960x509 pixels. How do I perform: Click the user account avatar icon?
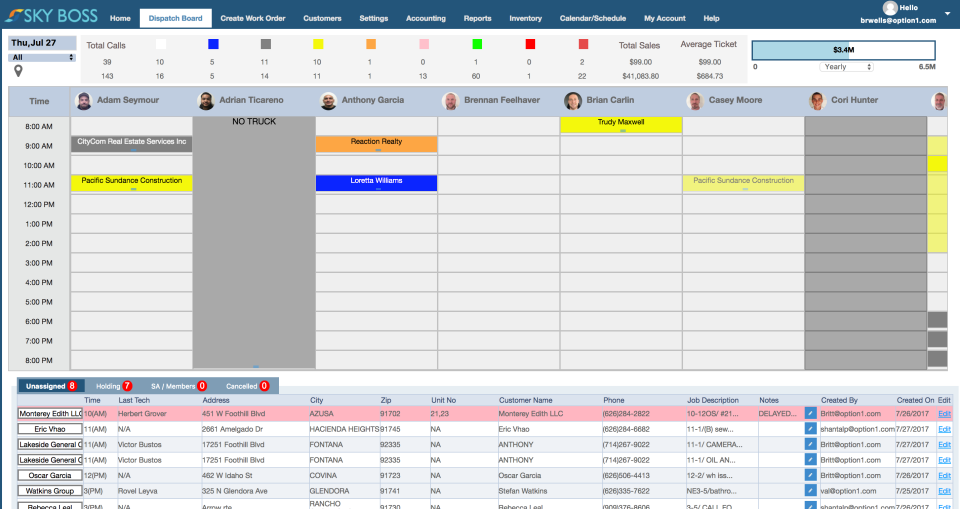[890, 8]
